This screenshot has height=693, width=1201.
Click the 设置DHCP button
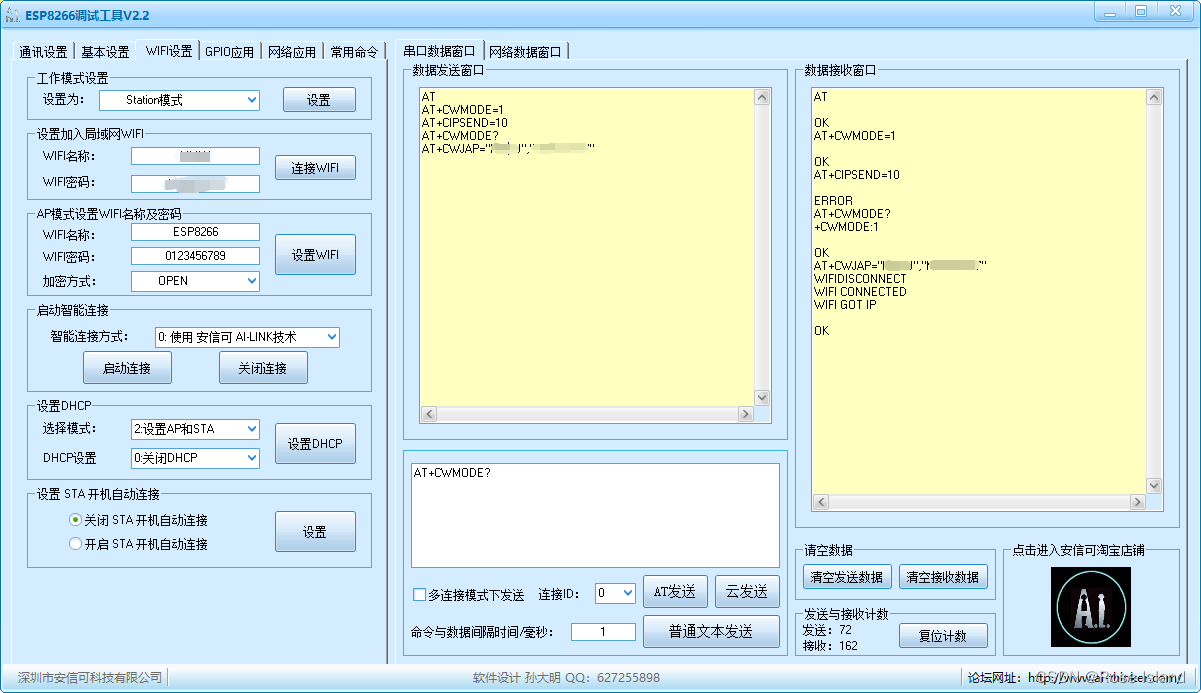(315, 444)
